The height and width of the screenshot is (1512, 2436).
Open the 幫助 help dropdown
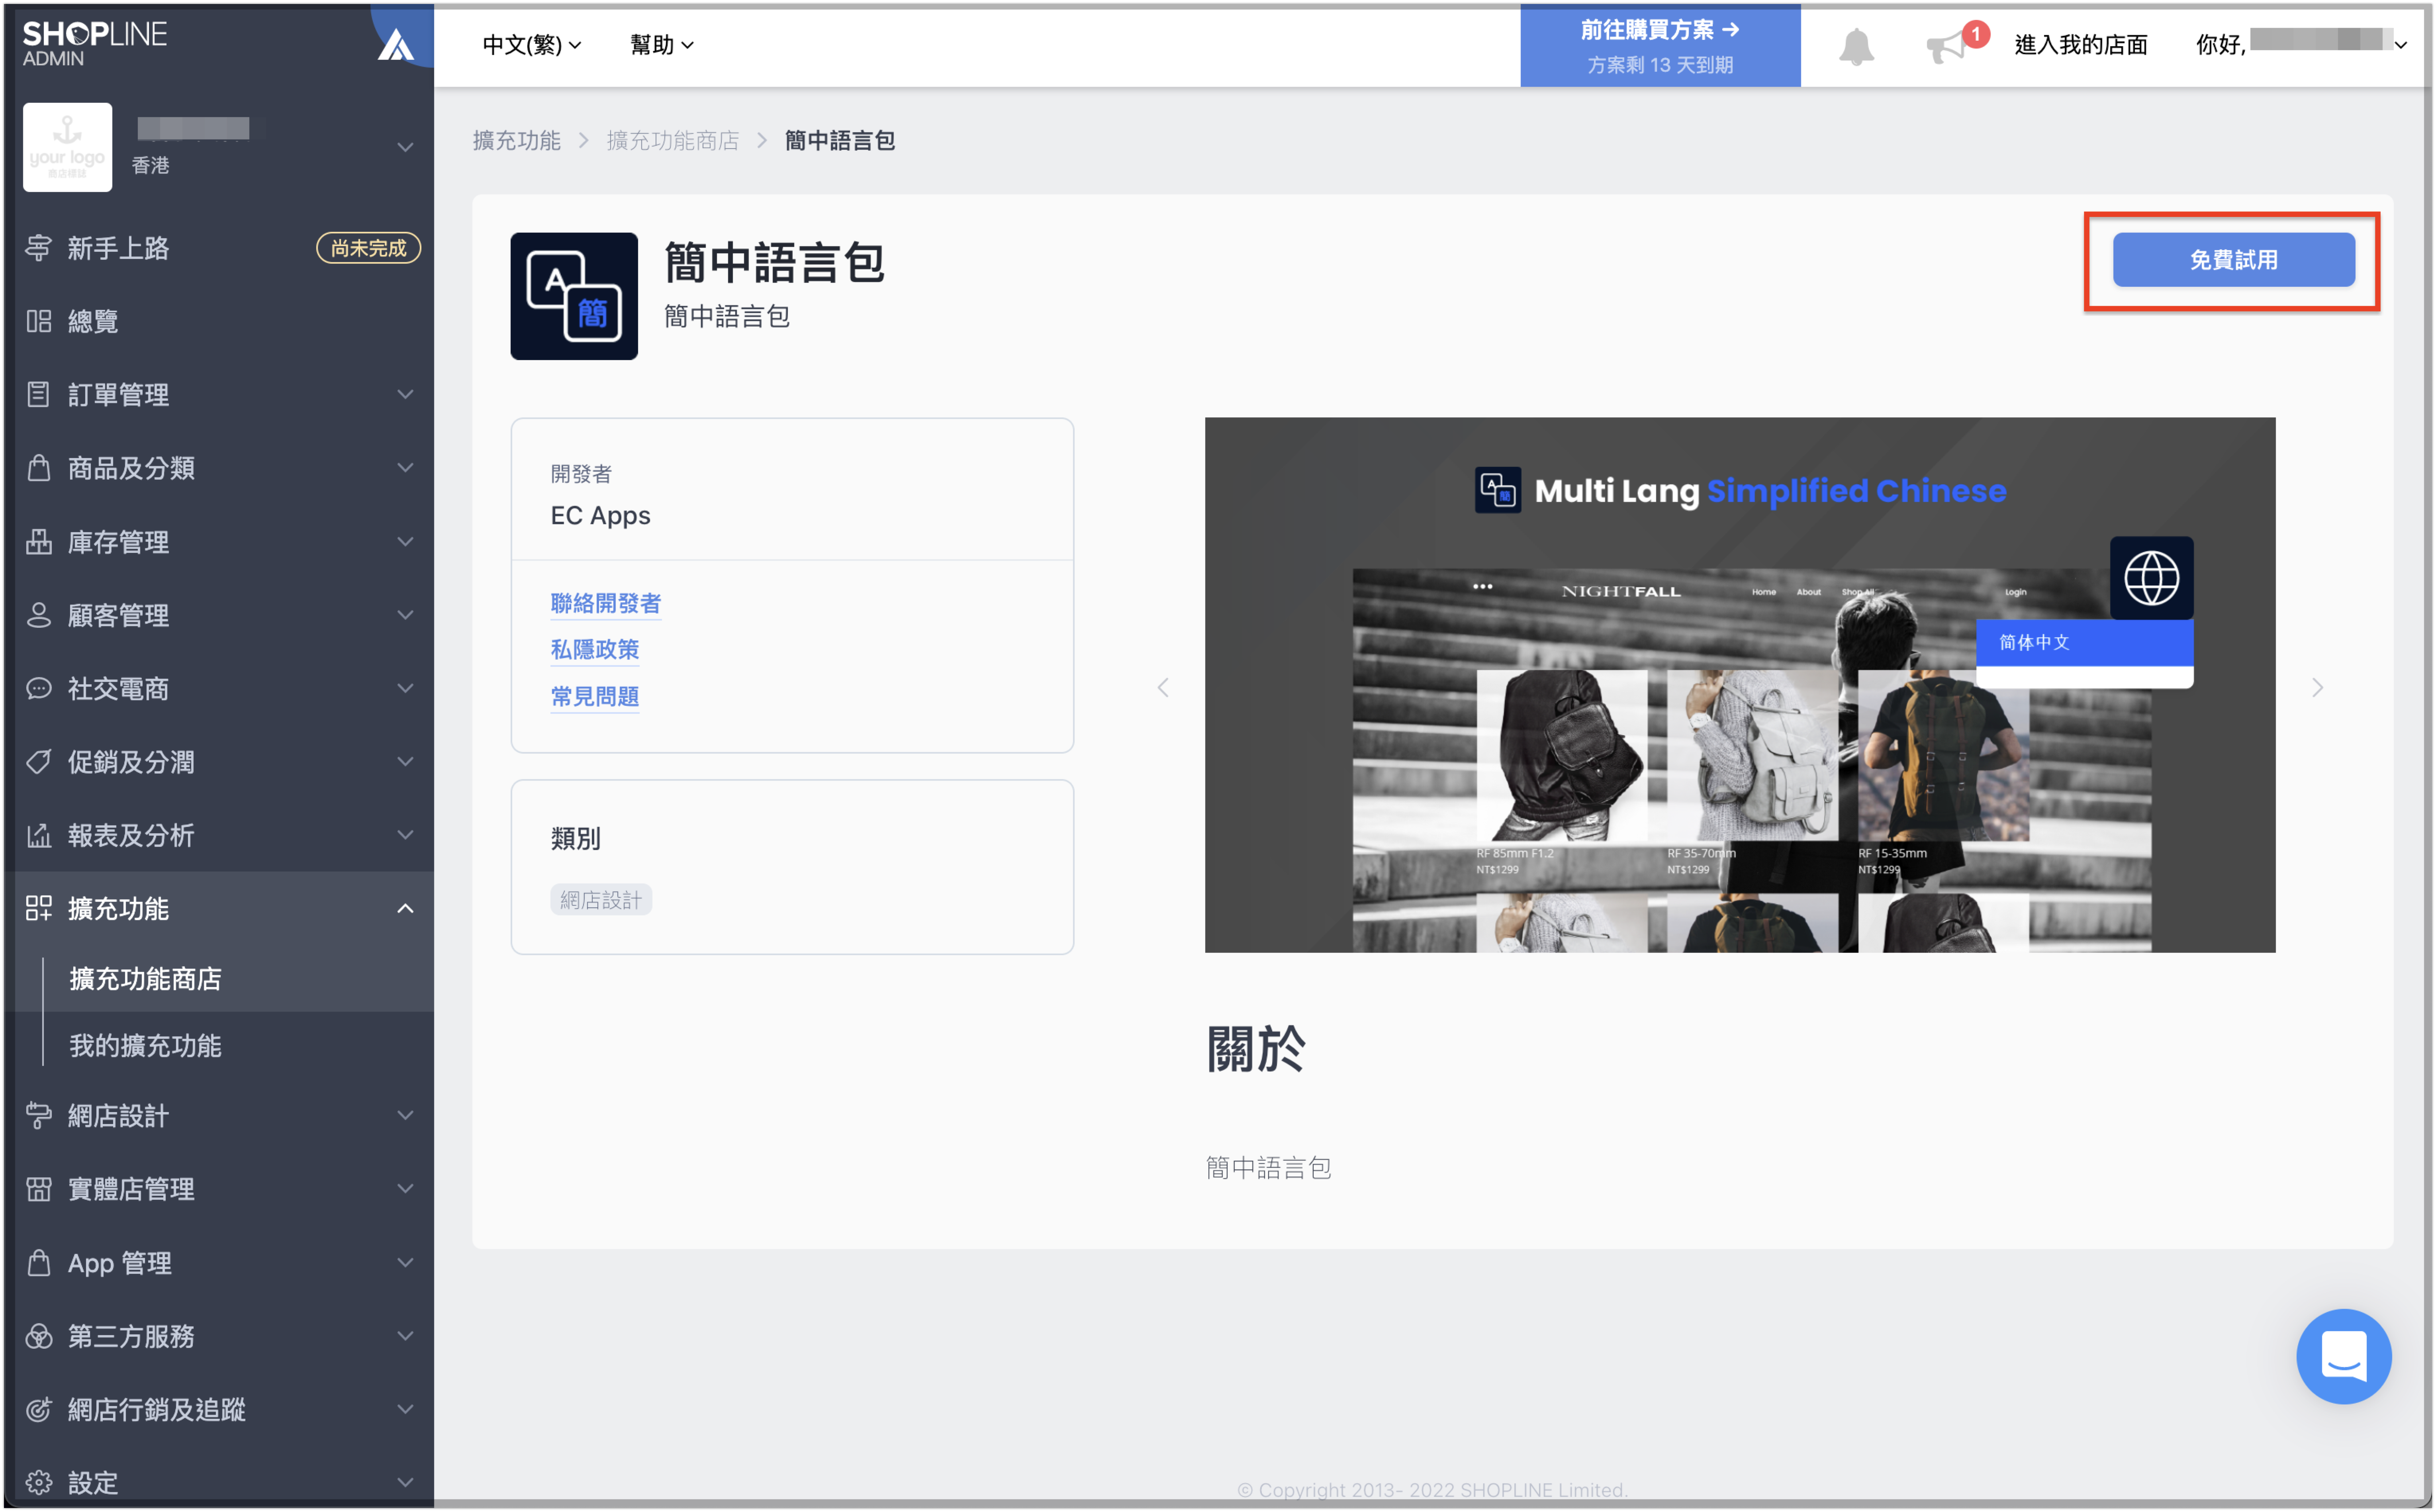click(x=662, y=45)
